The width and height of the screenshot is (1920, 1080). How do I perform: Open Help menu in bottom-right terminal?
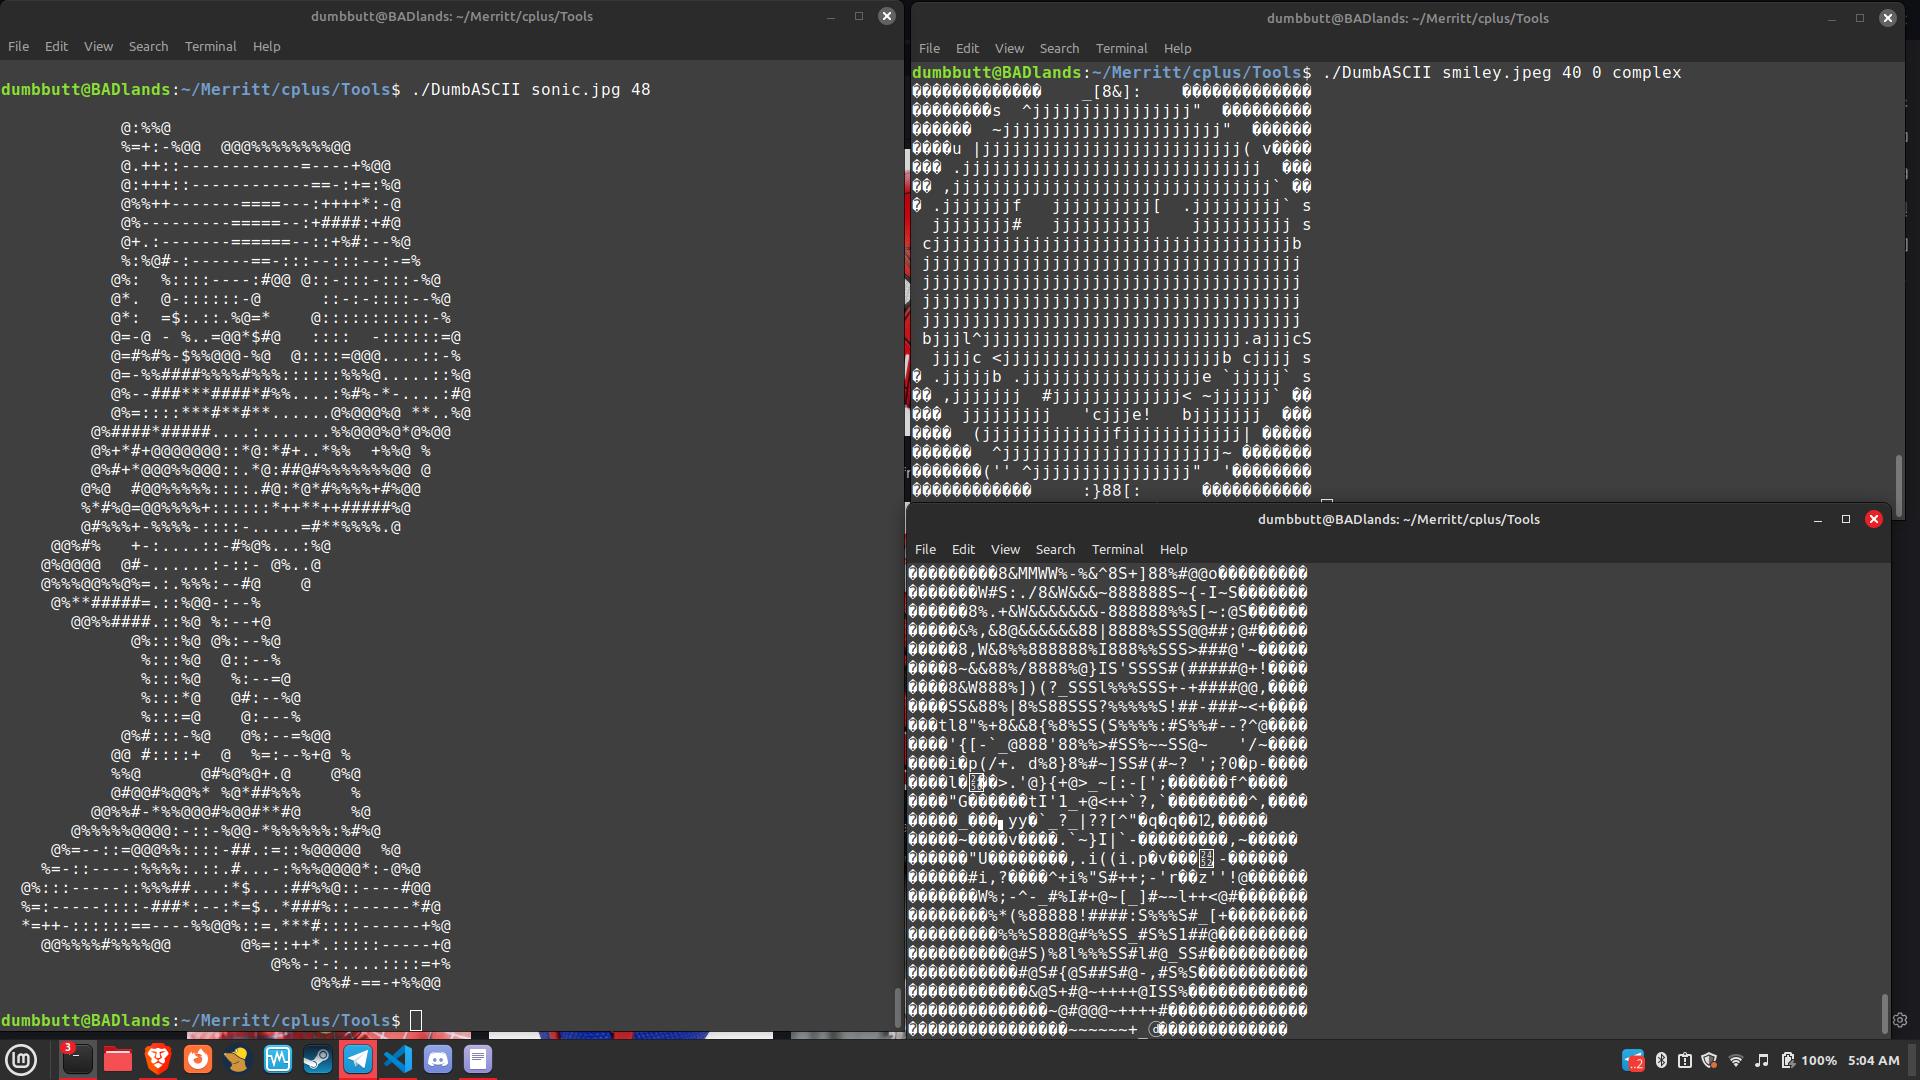tap(1173, 549)
